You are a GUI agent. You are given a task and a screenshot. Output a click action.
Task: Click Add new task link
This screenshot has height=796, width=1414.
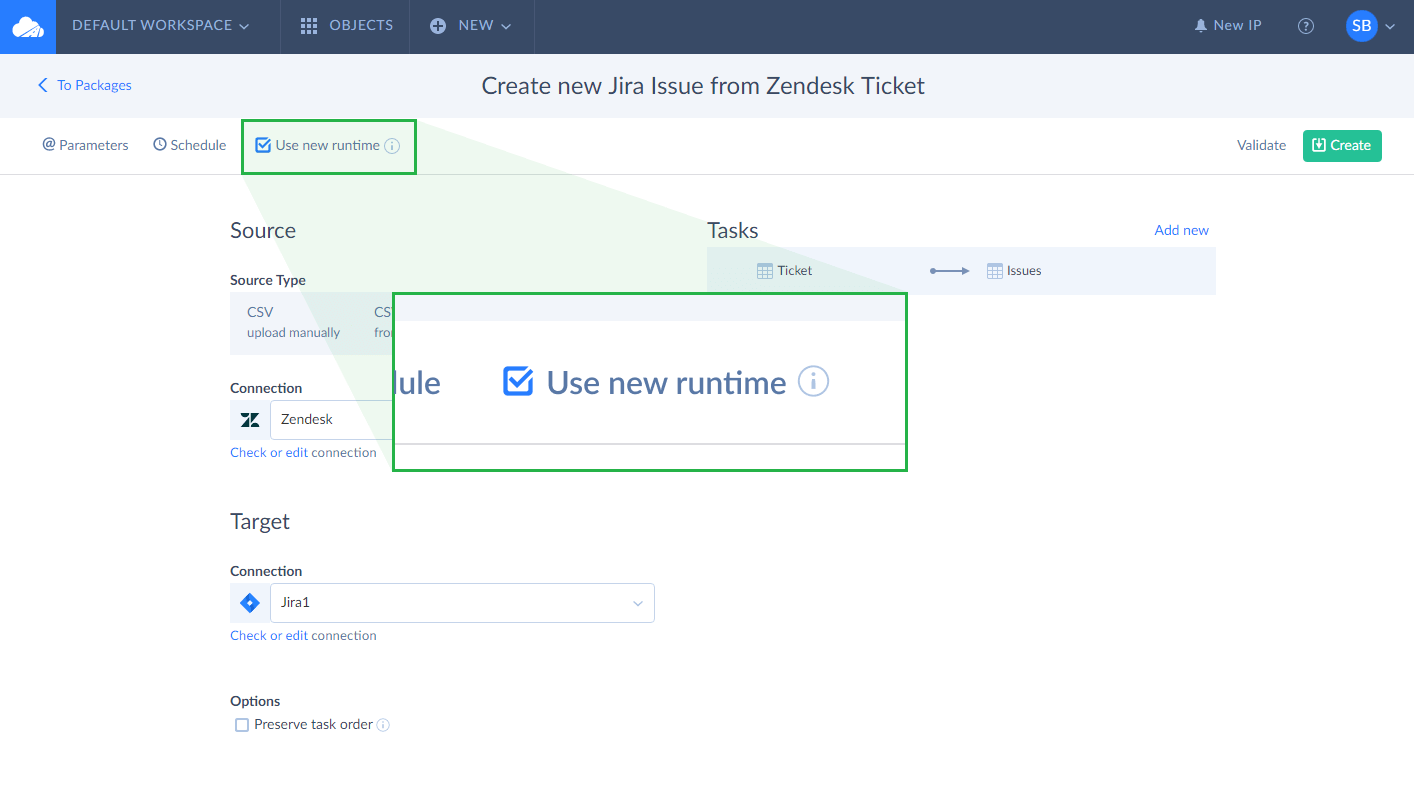(x=1181, y=230)
